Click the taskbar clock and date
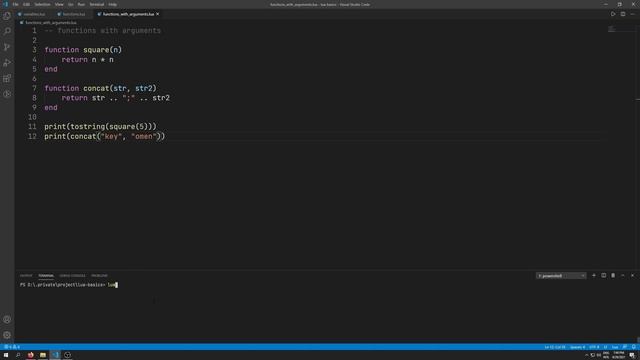 tap(619, 355)
